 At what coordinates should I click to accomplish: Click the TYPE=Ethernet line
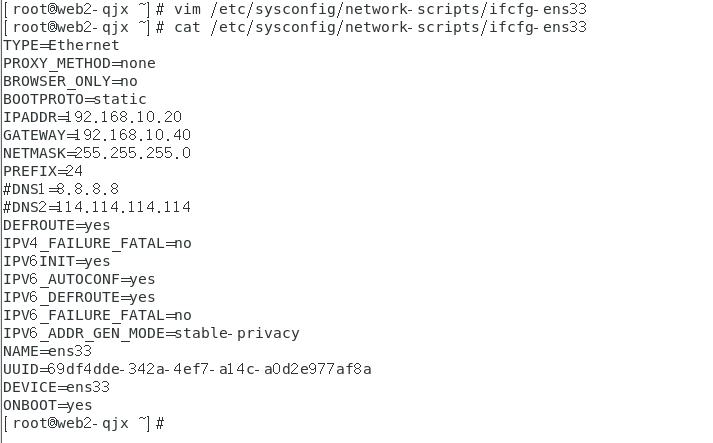(x=61, y=45)
